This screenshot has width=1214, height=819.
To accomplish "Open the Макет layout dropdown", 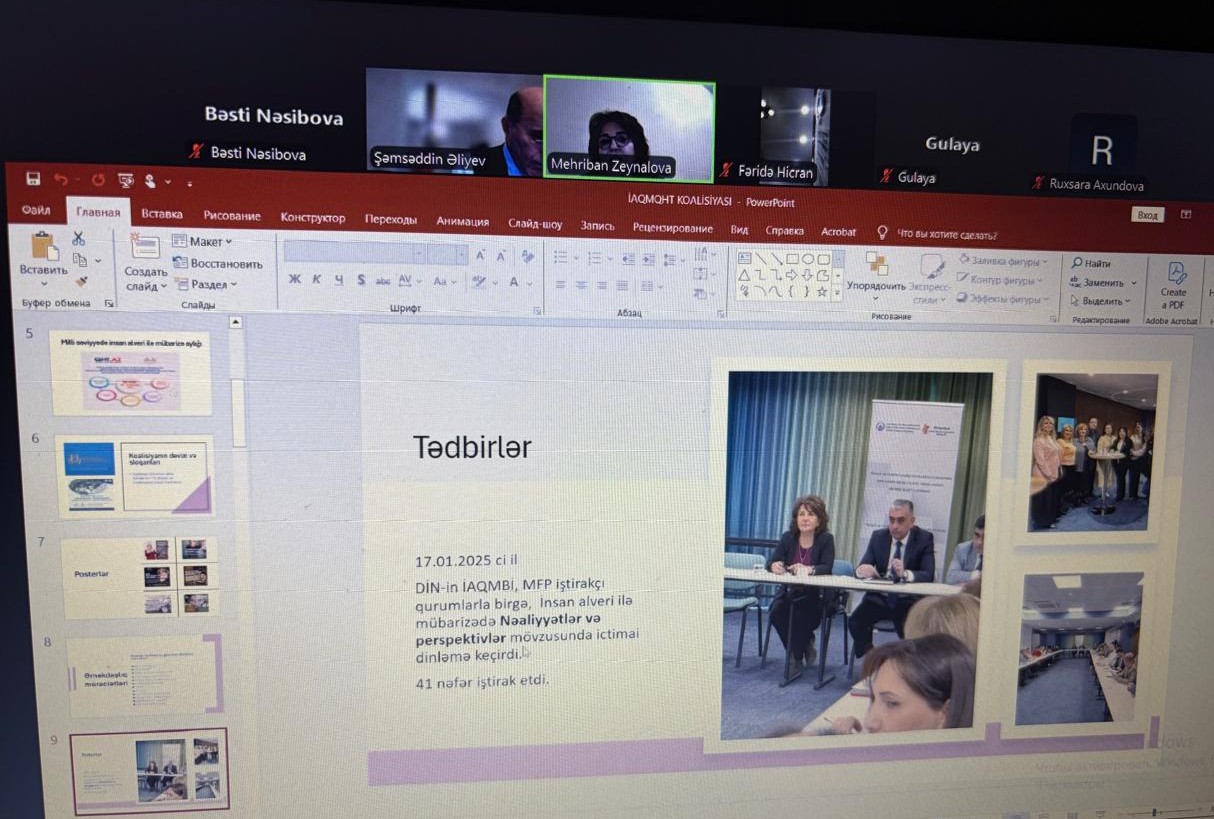I will click(x=204, y=242).
